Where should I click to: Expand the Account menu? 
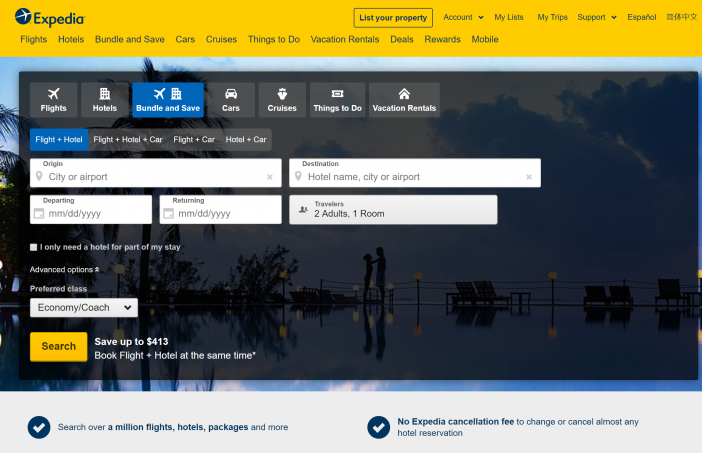pos(463,17)
